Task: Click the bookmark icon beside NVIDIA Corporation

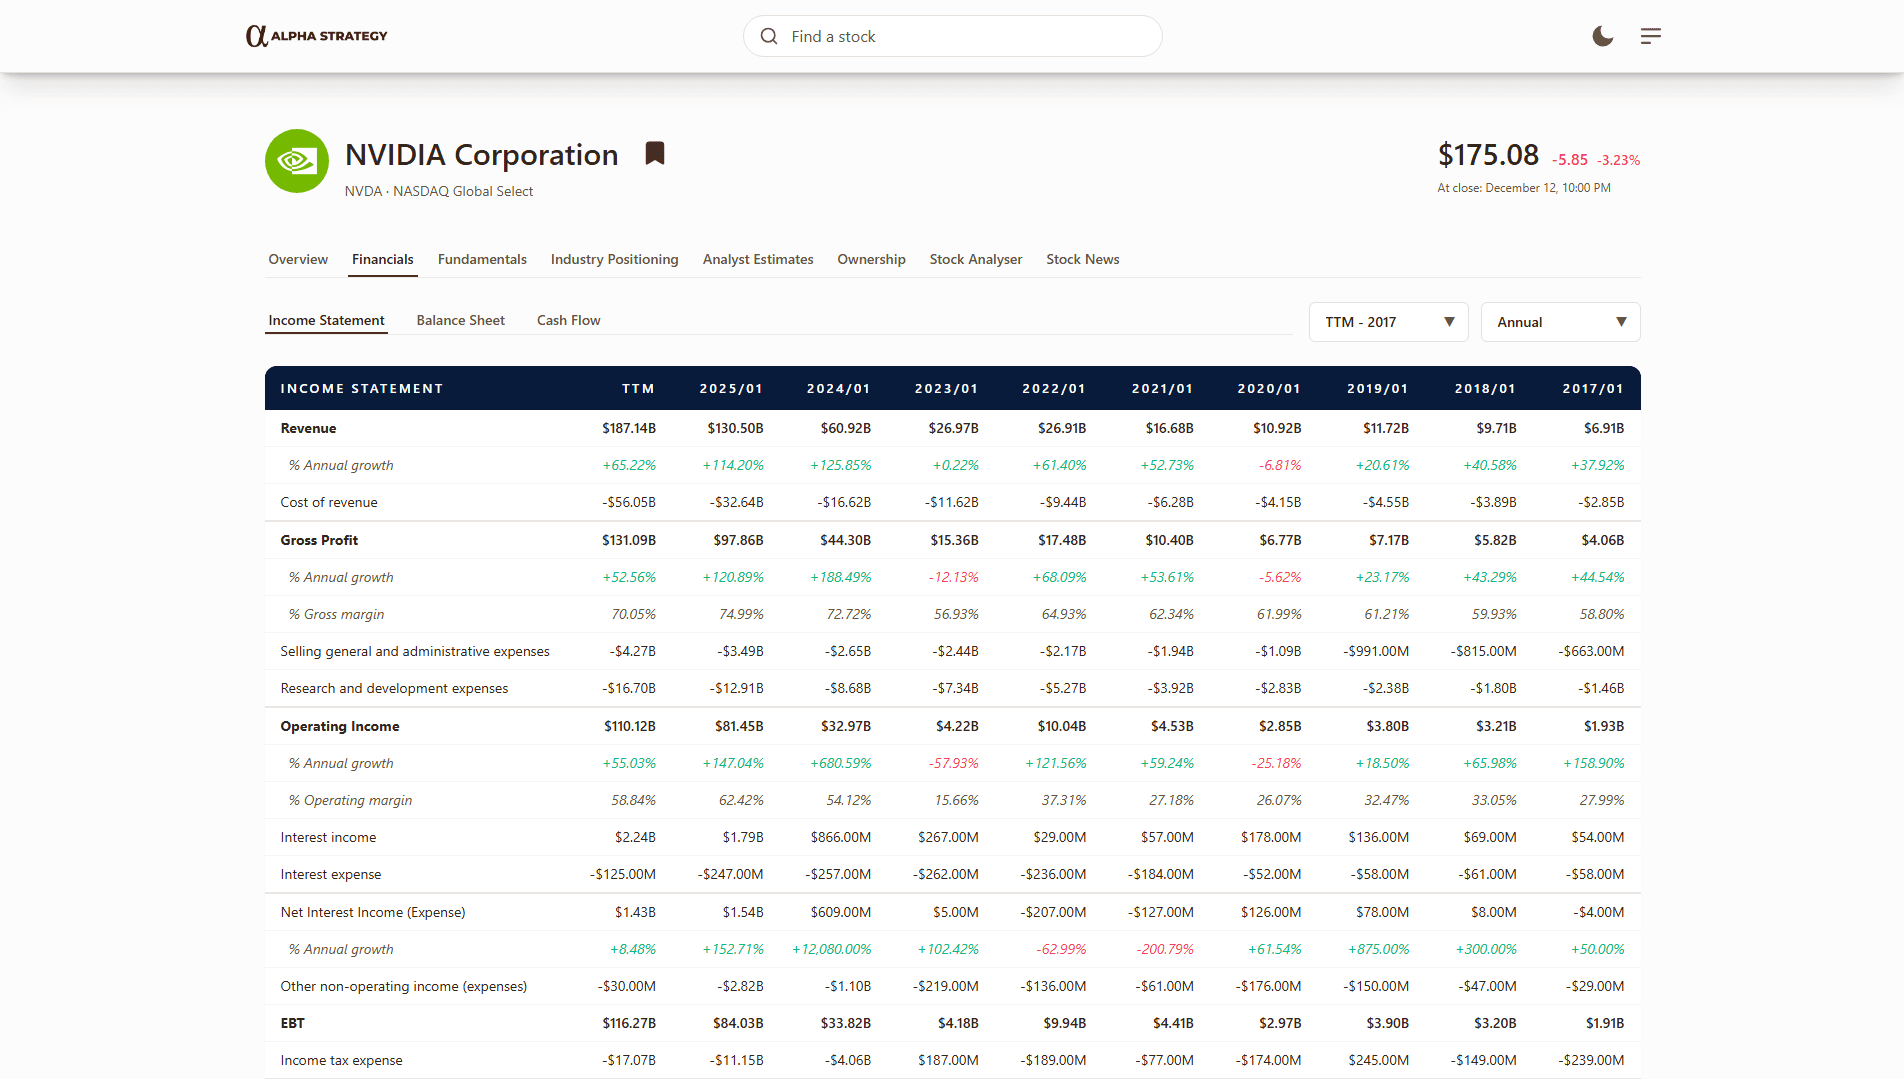Action: coord(655,153)
